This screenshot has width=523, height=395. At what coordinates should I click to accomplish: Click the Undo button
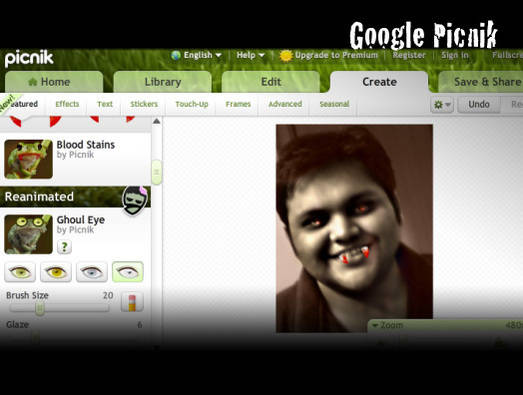tap(479, 104)
